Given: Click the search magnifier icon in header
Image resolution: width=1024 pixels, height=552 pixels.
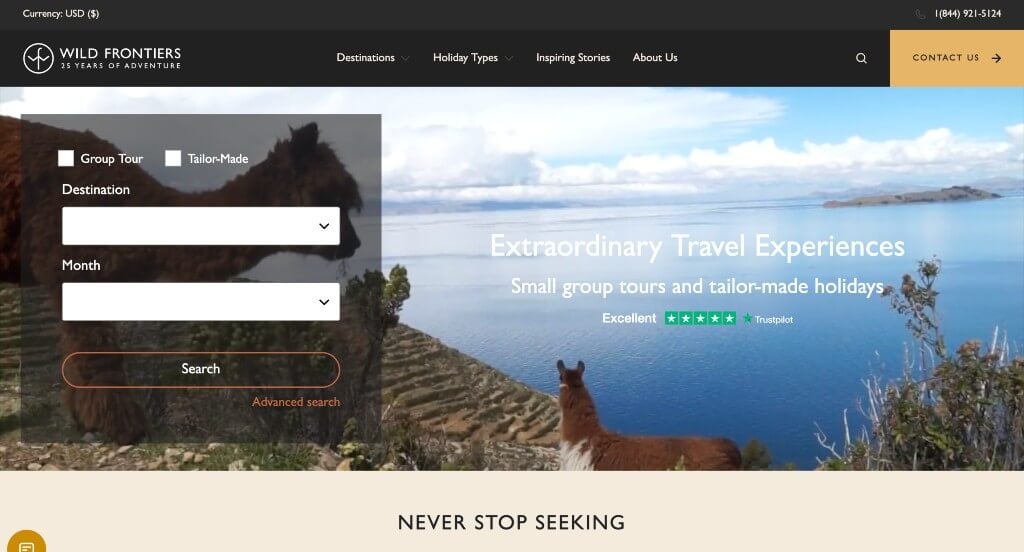Looking at the screenshot, I should coord(861,58).
